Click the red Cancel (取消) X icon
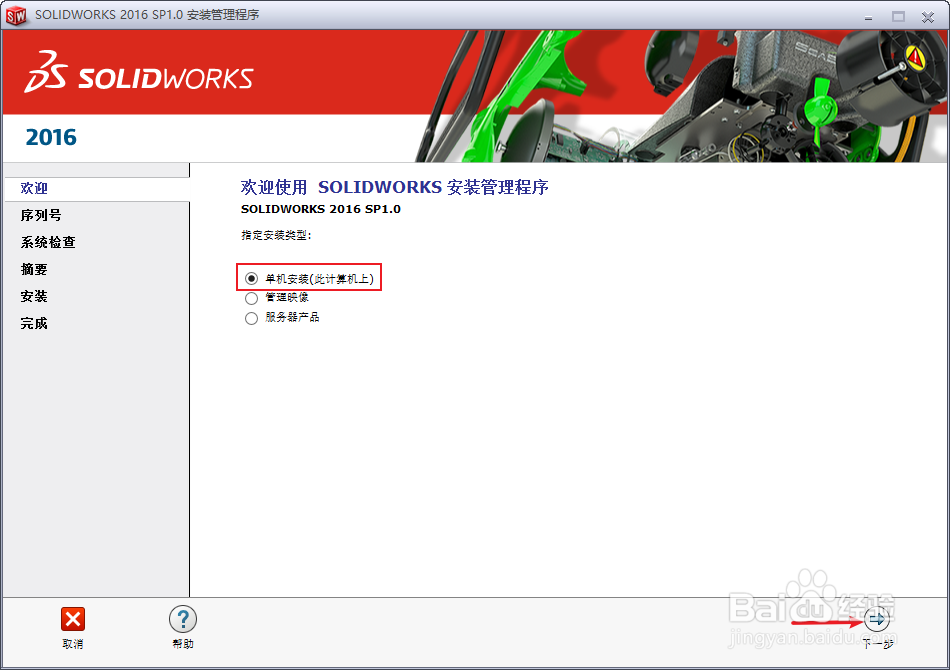Viewport: 950px width, 670px height. click(73, 619)
